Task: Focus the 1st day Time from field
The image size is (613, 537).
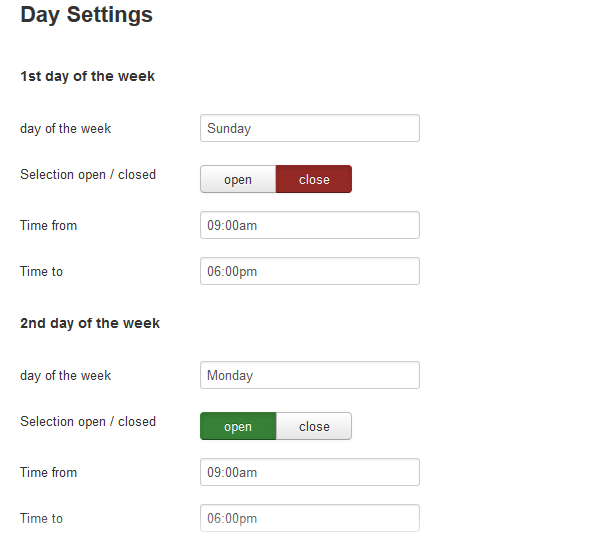Action: (x=310, y=225)
